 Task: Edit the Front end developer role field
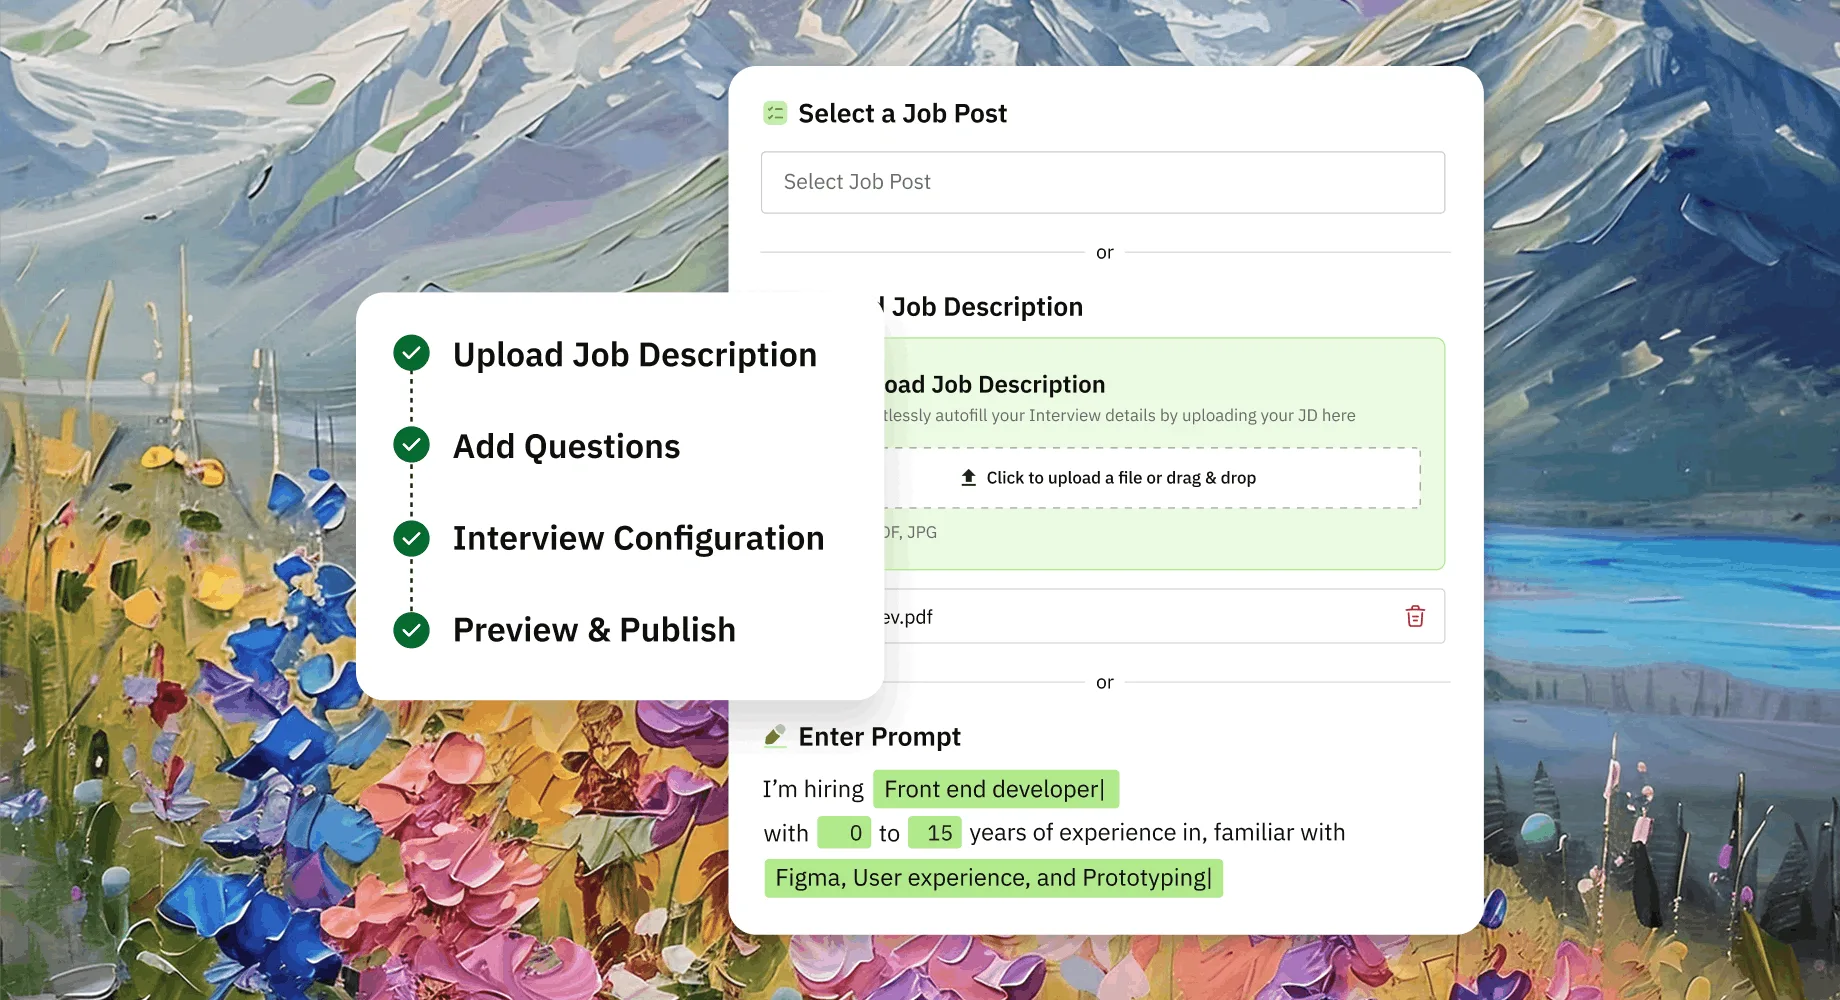point(996,789)
